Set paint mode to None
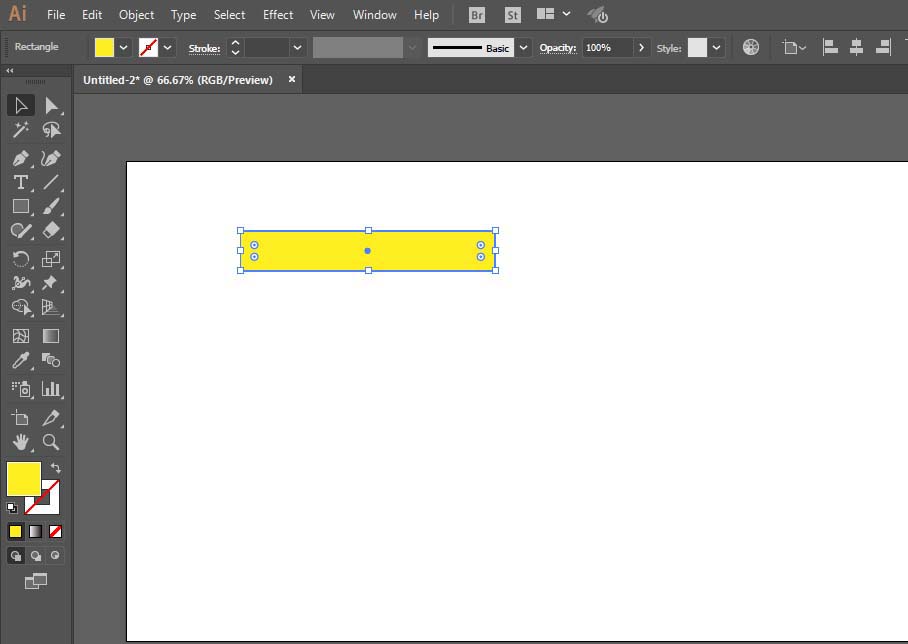This screenshot has width=908, height=644. pos(55,531)
